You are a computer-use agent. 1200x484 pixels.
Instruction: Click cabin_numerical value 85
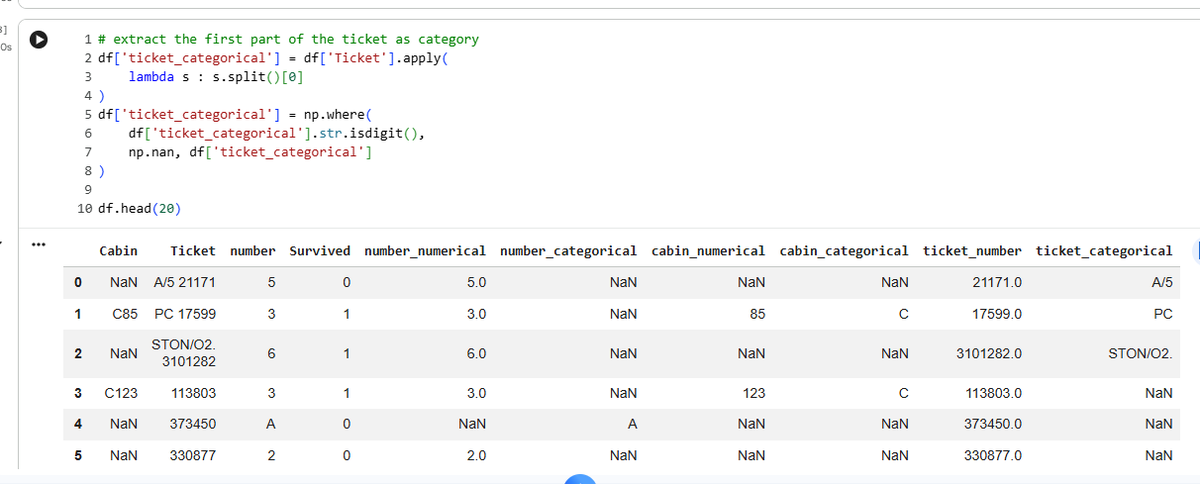click(758, 314)
